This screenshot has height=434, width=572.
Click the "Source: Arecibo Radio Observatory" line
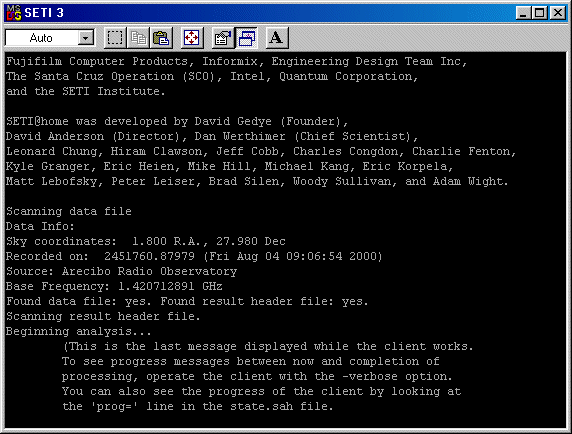coord(121,271)
